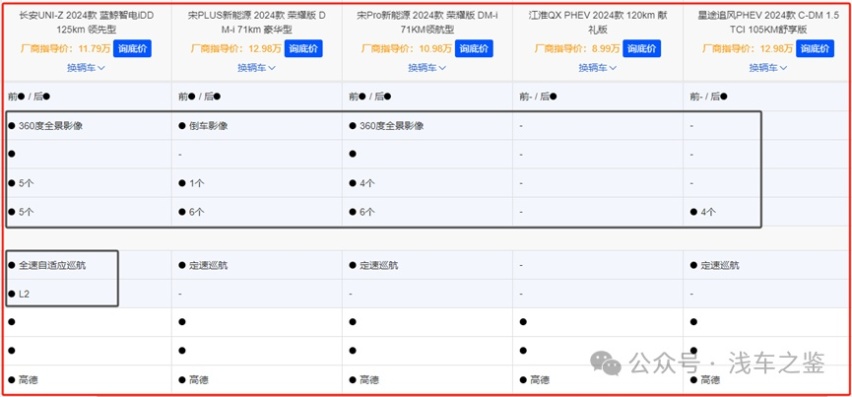This screenshot has width=852, height=397.
Task: Open 宋PLUS新能源 2024款 荣耀版 title
Action: [256, 22]
